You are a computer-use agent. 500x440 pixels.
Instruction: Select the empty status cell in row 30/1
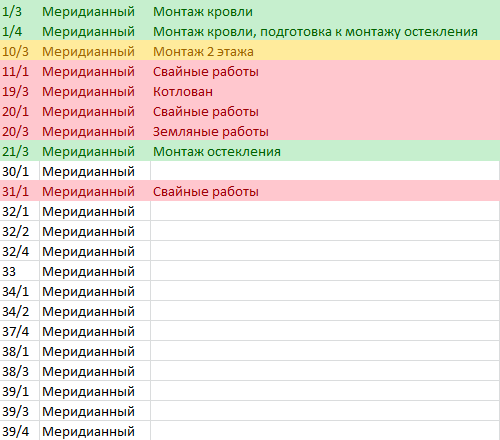[x=325, y=171]
